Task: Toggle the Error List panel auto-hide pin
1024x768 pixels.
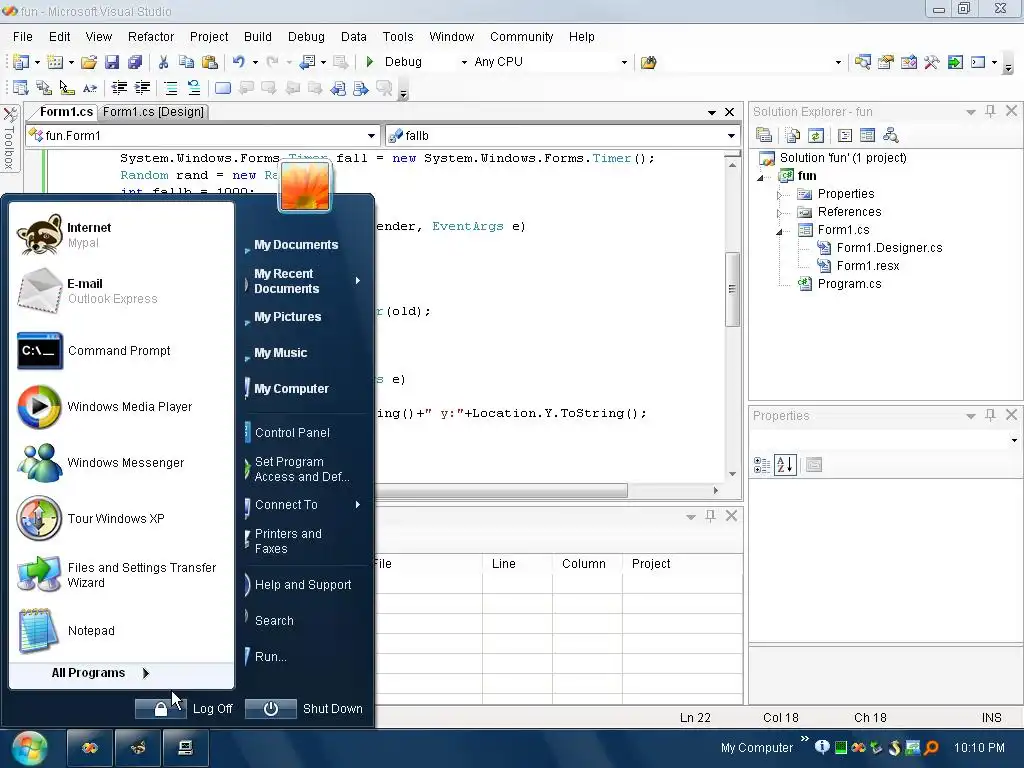Action: [710, 516]
